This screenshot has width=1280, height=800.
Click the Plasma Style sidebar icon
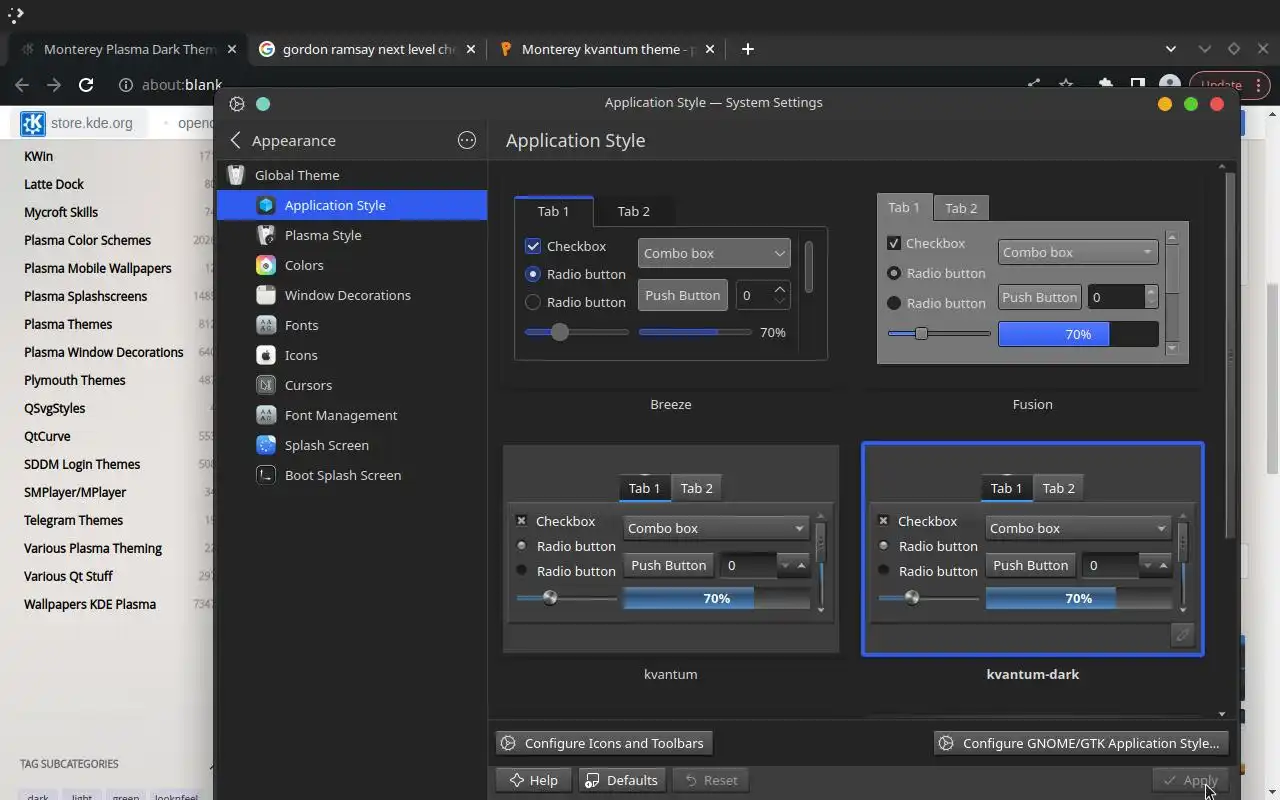tap(265, 235)
